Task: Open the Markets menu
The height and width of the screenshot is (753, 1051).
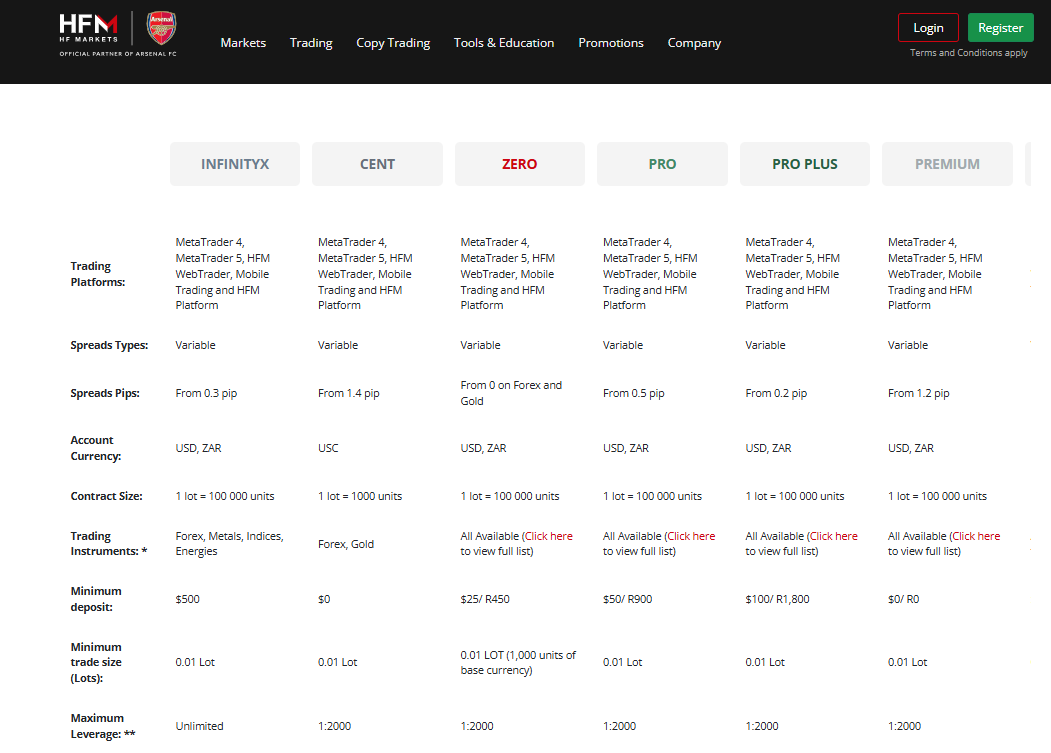Action: pyautogui.click(x=243, y=43)
